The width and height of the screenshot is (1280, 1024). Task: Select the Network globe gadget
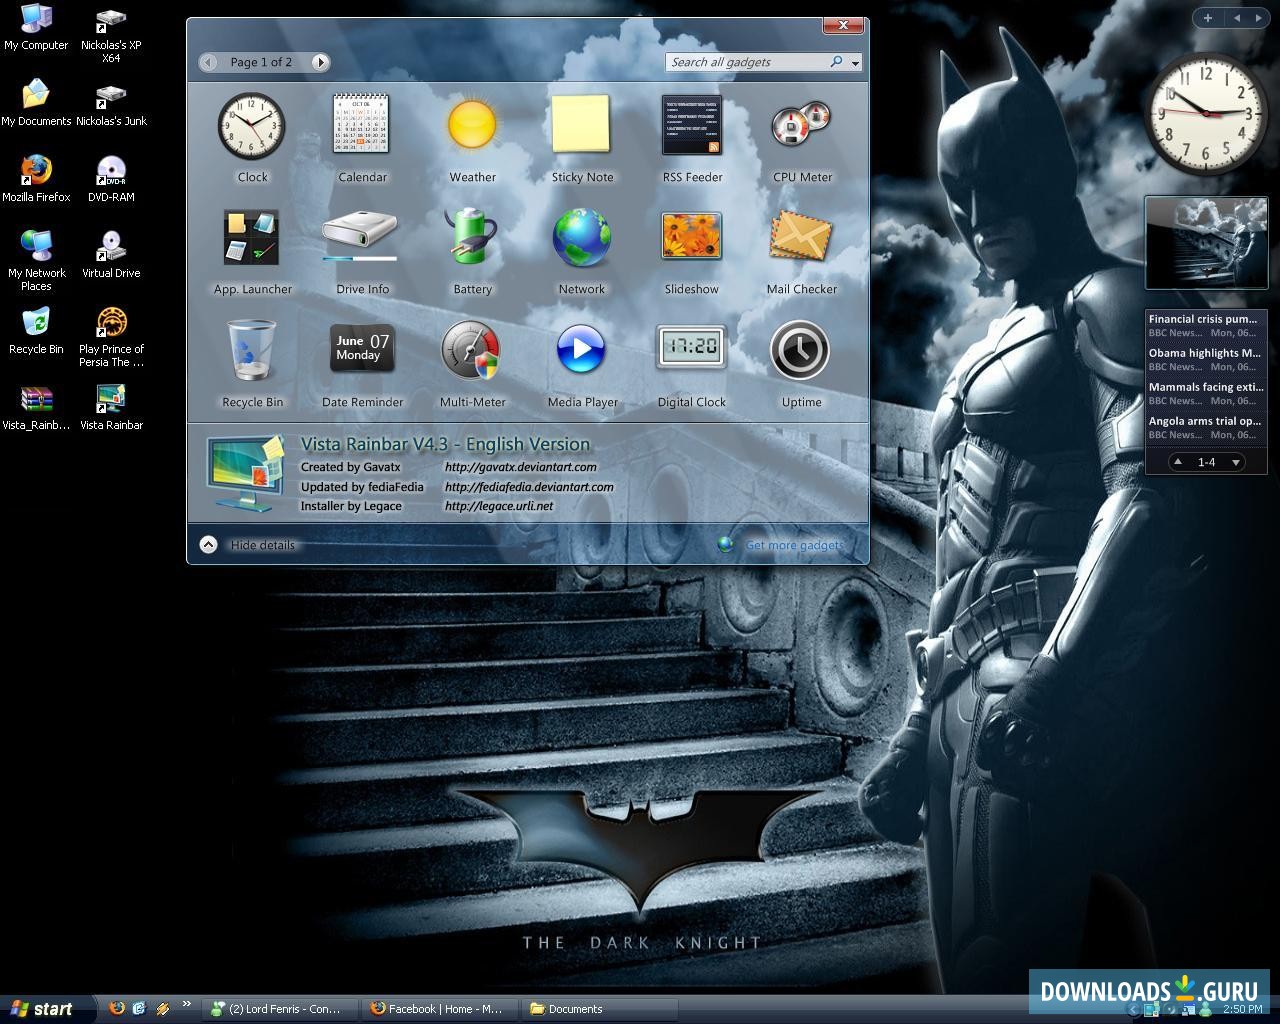click(x=582, y=238)
